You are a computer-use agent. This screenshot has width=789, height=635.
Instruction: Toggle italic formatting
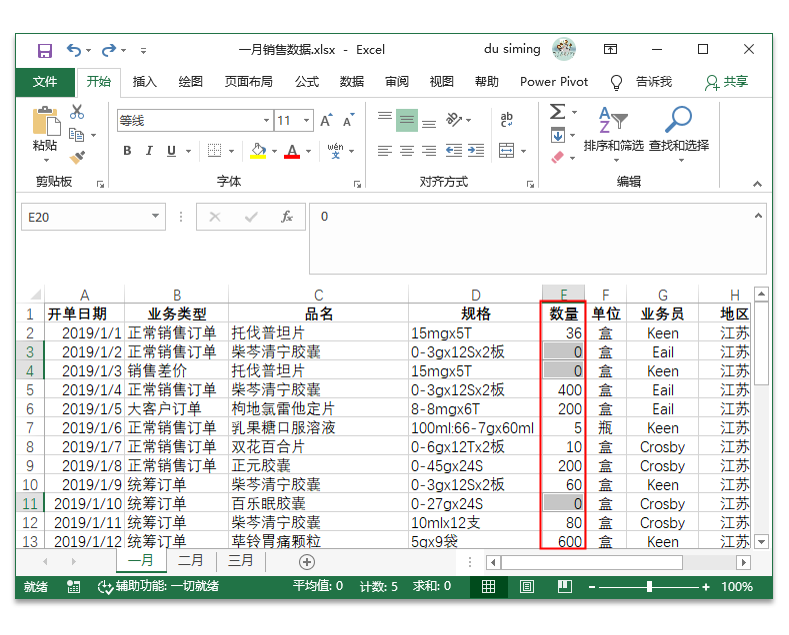point(149,150)
